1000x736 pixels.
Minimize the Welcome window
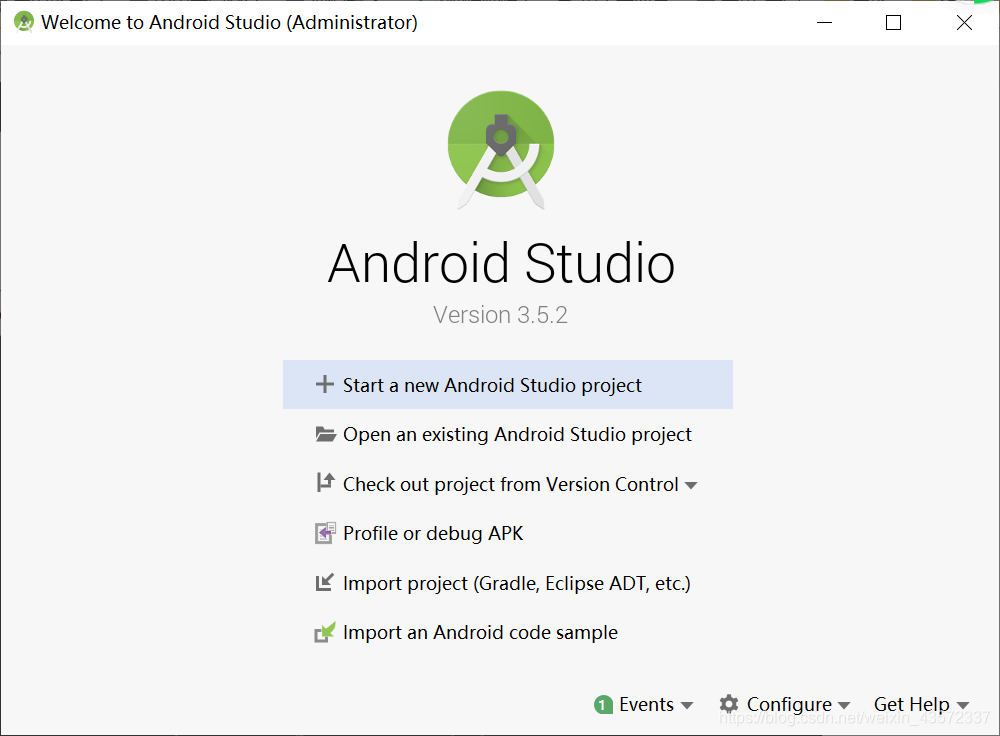[825, 22]
